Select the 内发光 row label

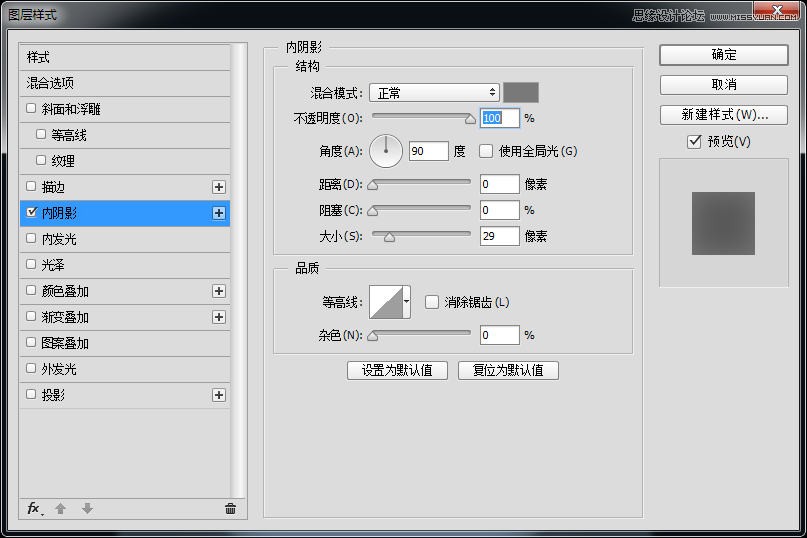click(x=59, y=239)
